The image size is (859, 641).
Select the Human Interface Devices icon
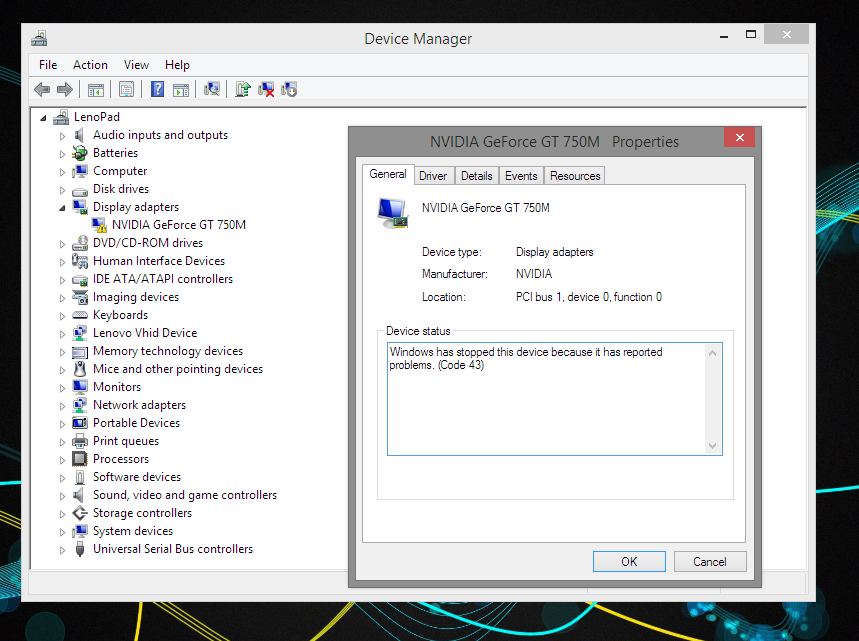click(x=80, y=261)
